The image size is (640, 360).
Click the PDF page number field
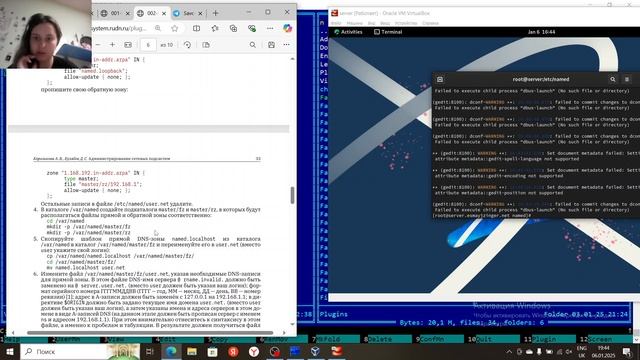tap(148, 45)
